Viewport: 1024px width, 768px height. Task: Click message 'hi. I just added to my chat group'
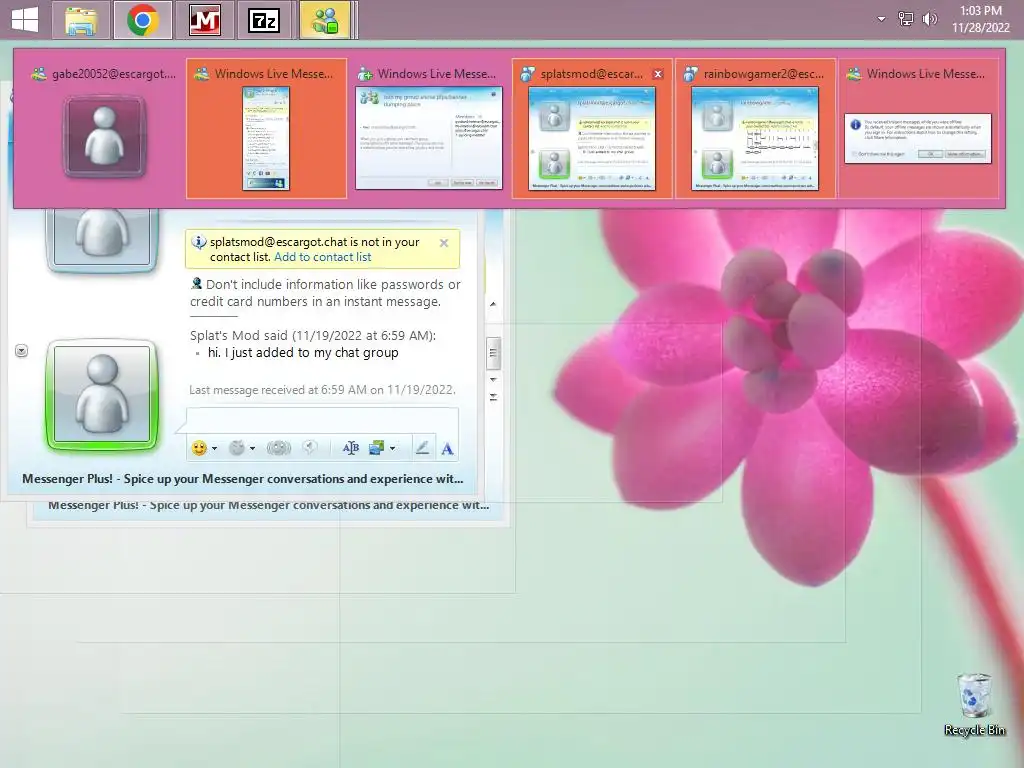303,353
